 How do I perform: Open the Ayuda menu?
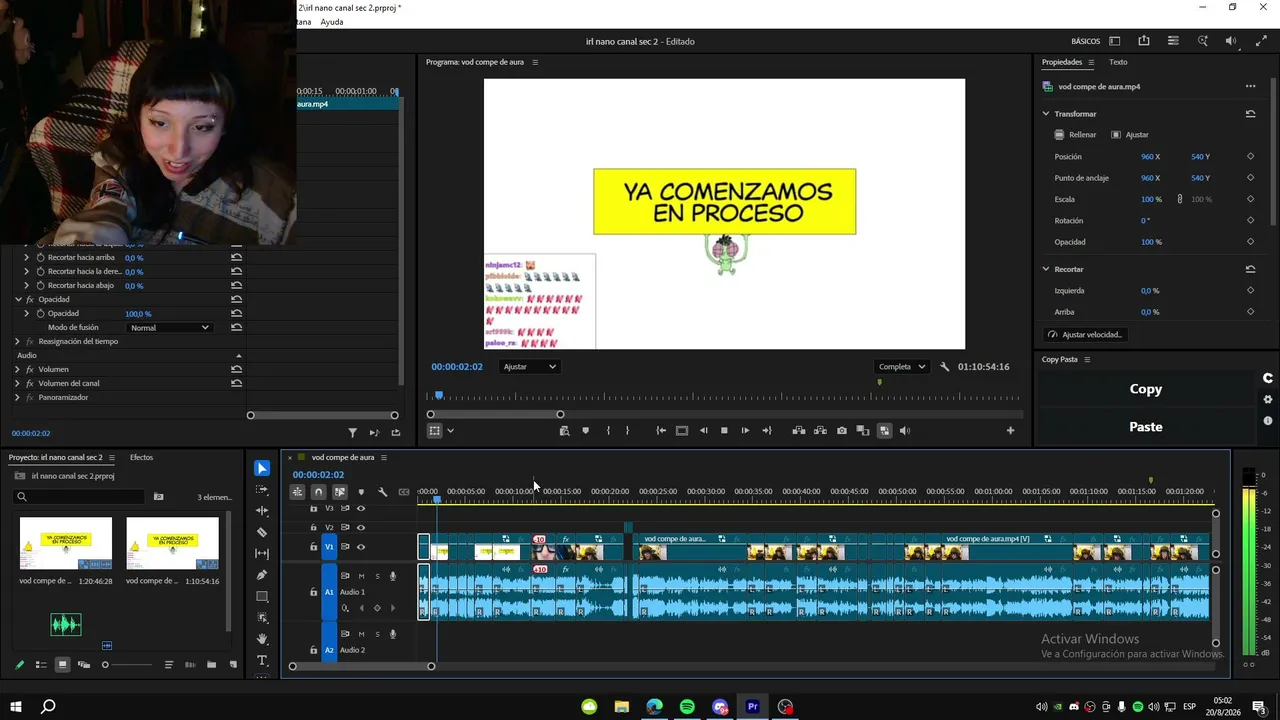click(332, 22)
